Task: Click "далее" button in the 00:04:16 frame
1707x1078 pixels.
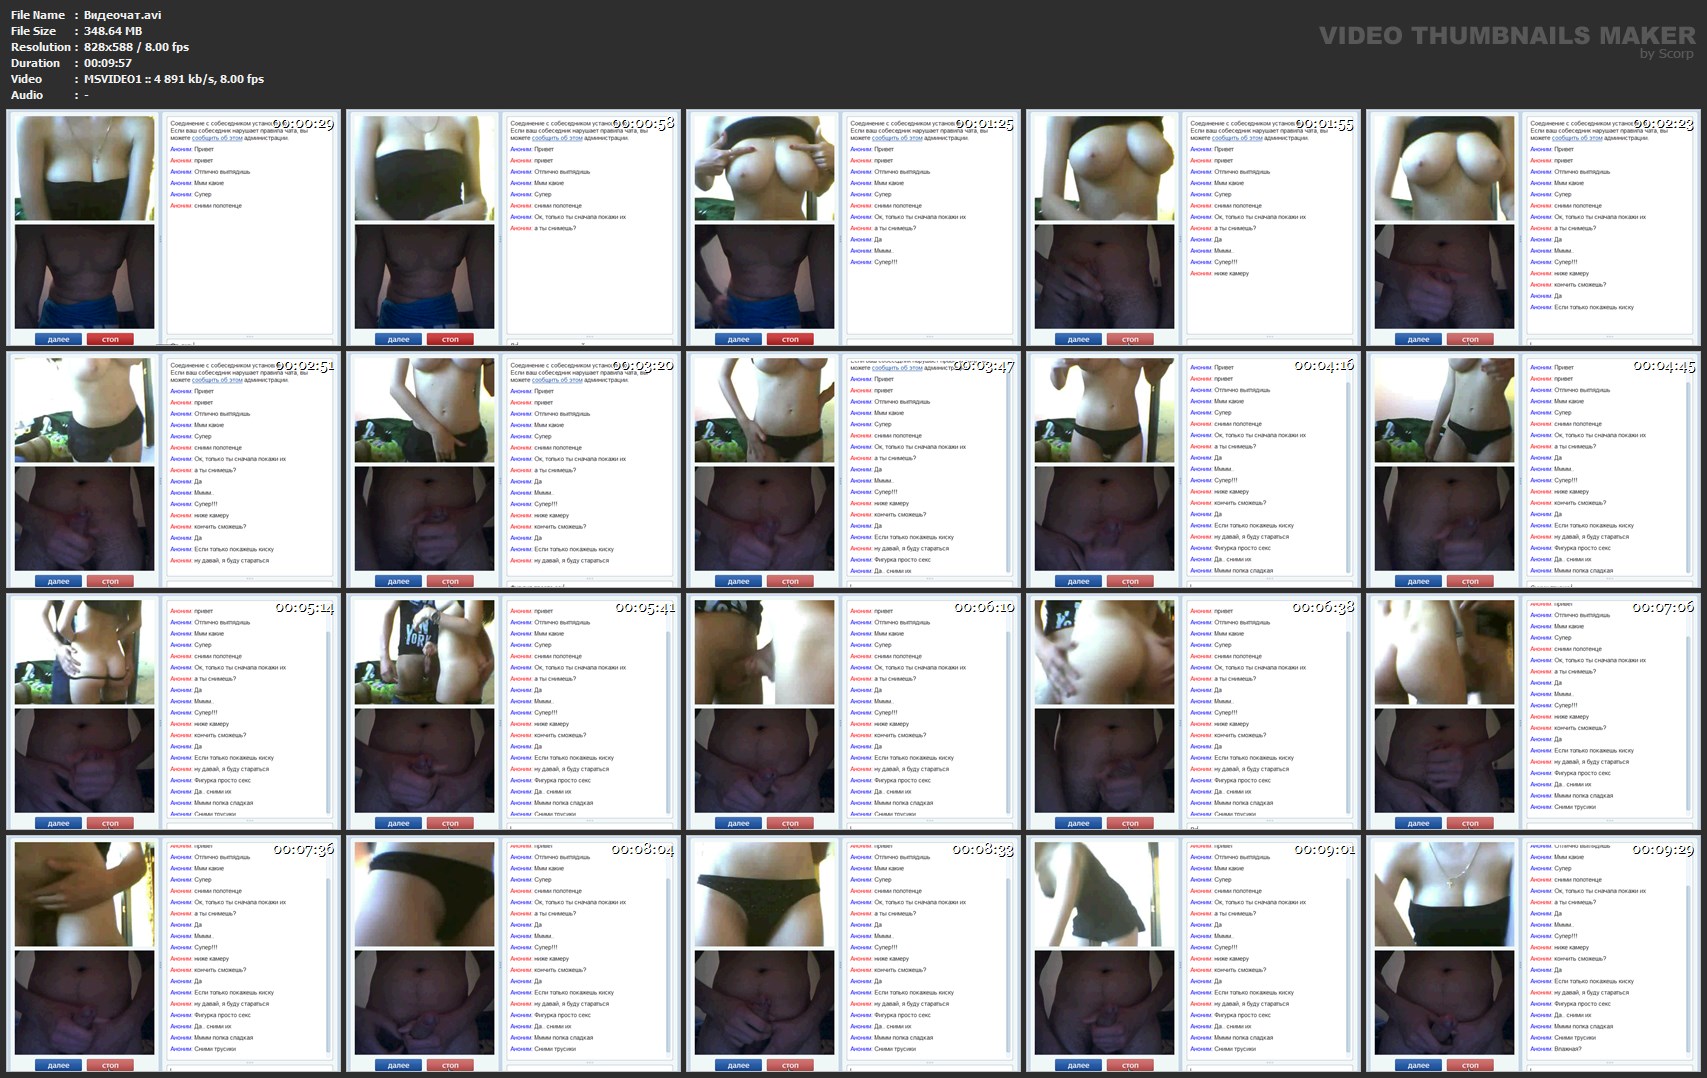Action: click(x=1079, y=581)
